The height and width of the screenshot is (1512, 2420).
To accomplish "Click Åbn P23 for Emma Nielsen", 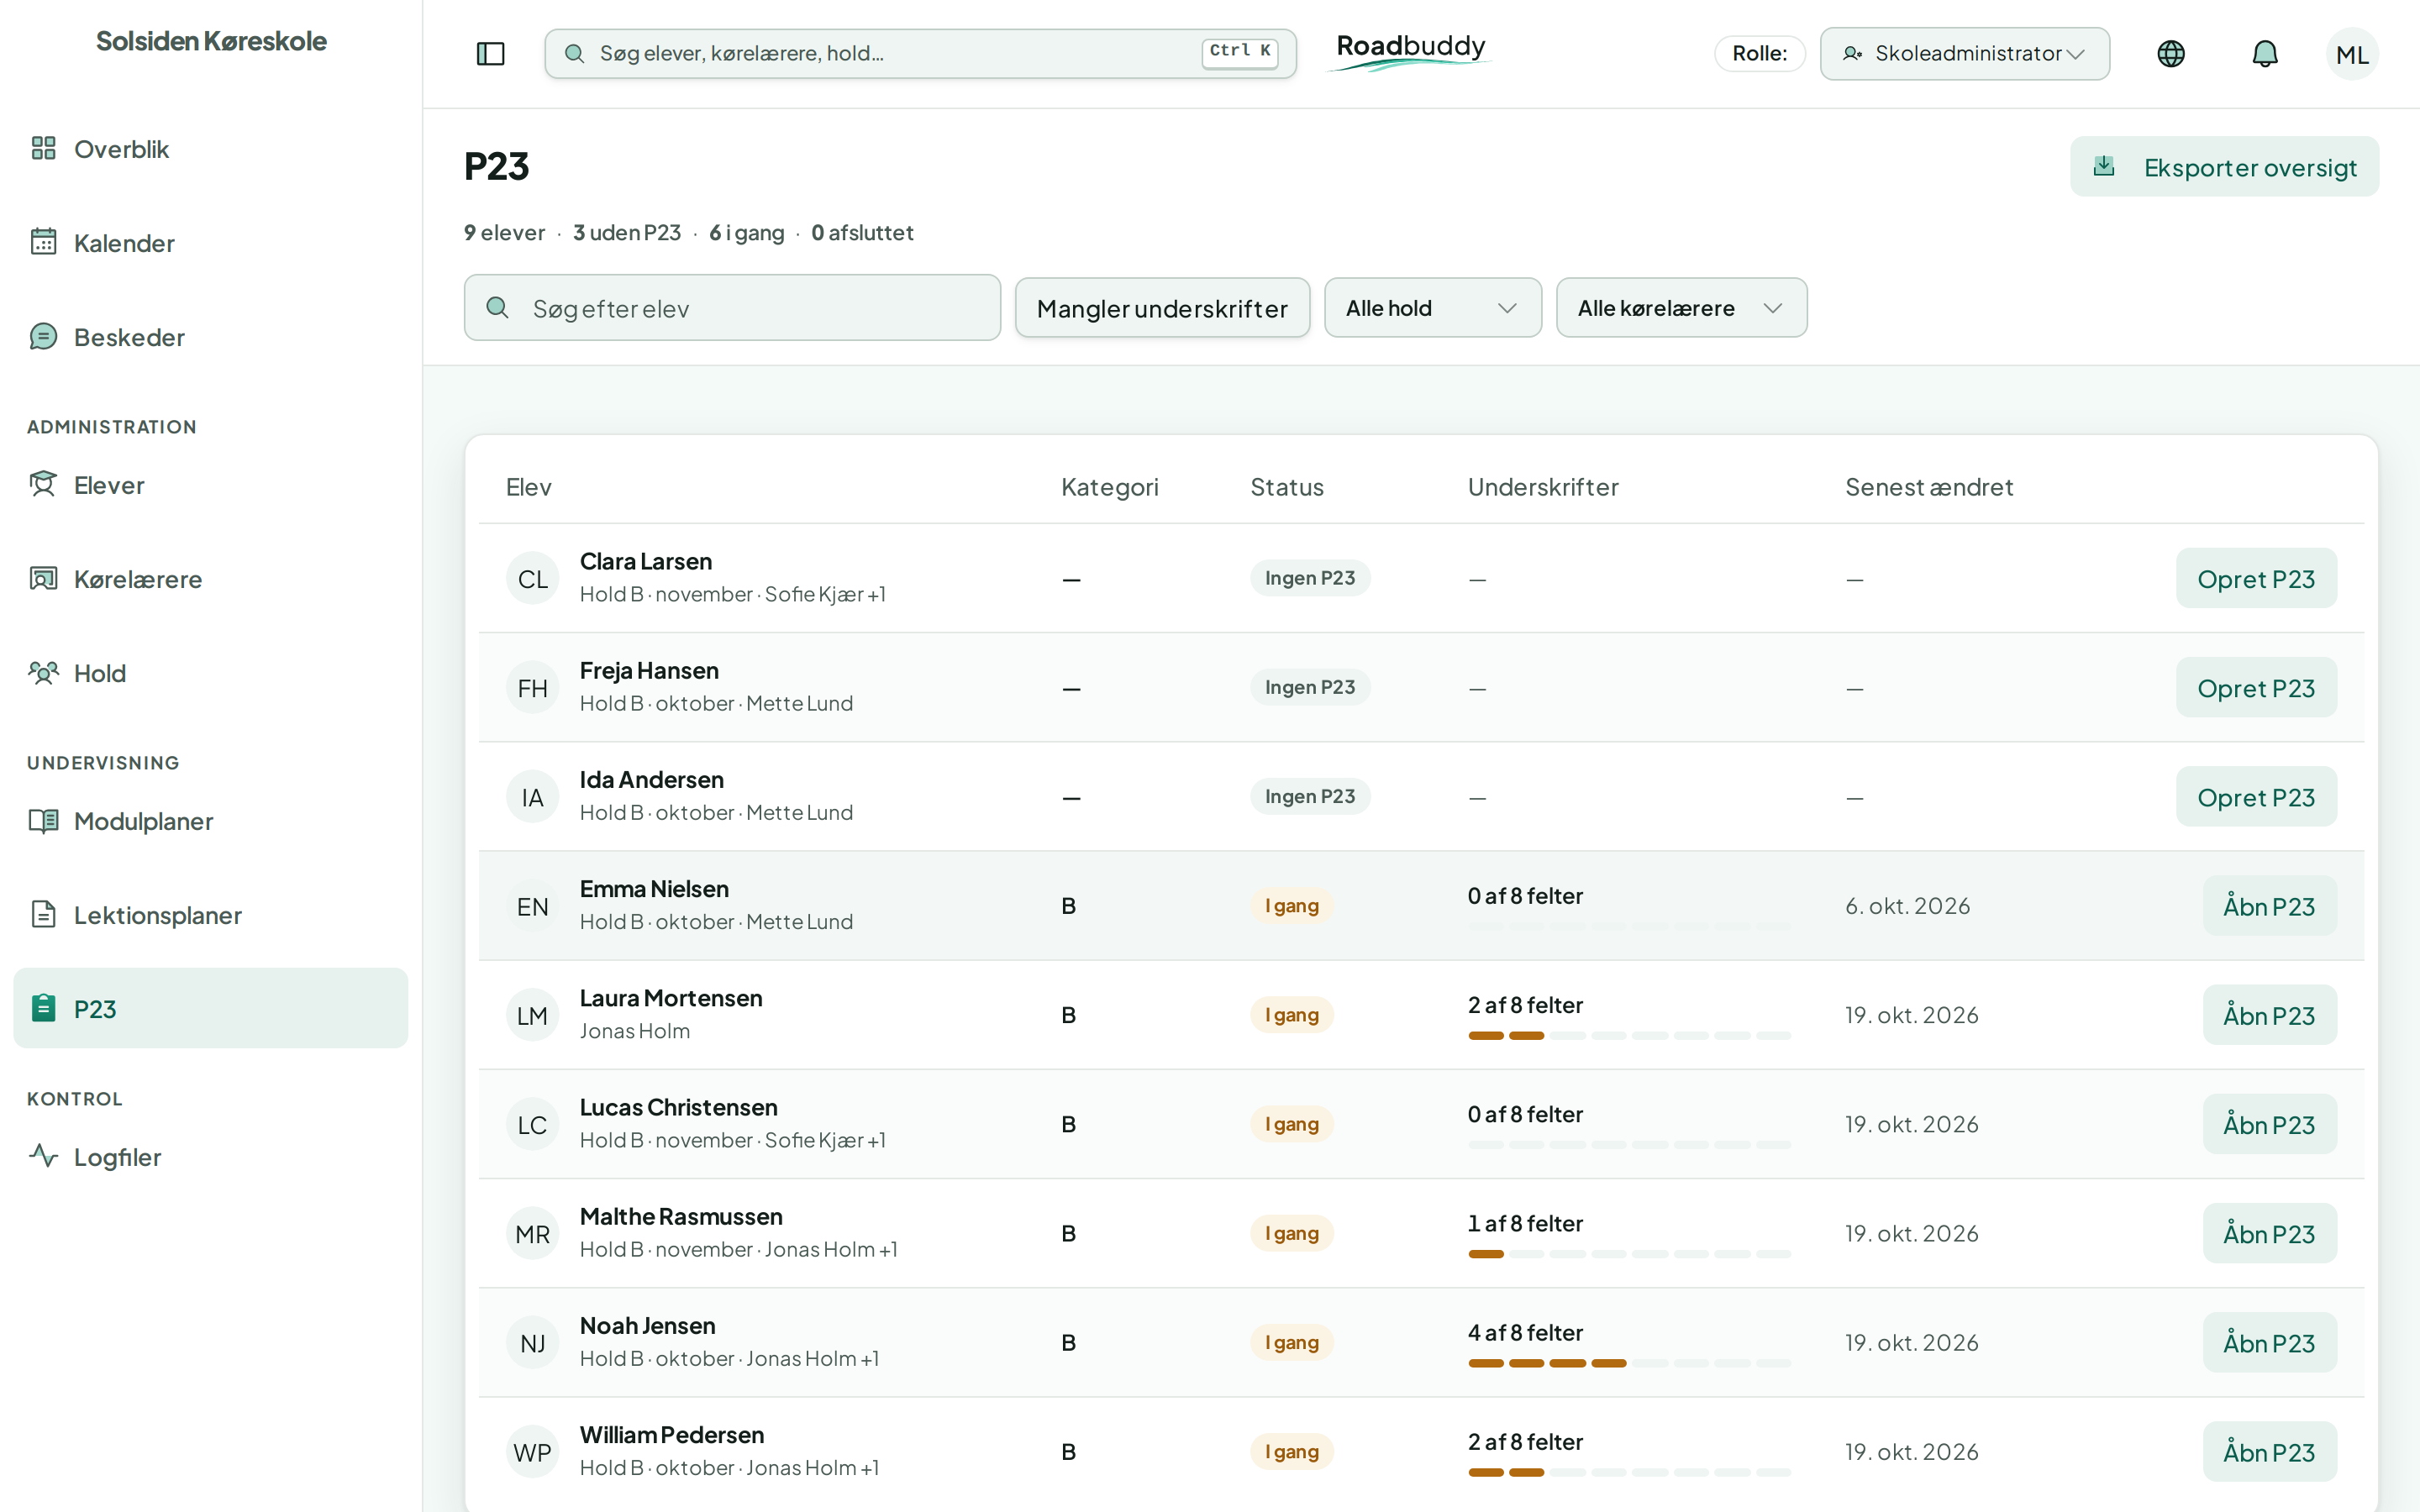I will click(2269, 907).
